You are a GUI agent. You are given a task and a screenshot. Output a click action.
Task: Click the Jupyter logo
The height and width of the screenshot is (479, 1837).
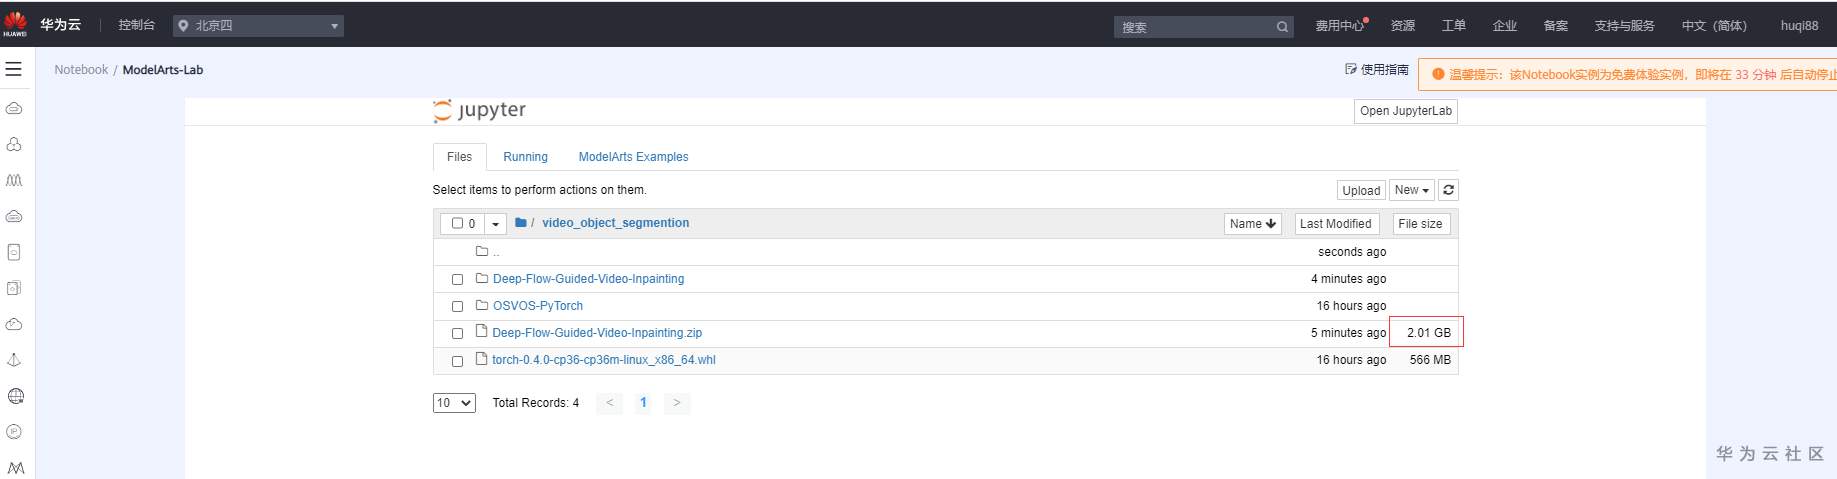[479, 110]
